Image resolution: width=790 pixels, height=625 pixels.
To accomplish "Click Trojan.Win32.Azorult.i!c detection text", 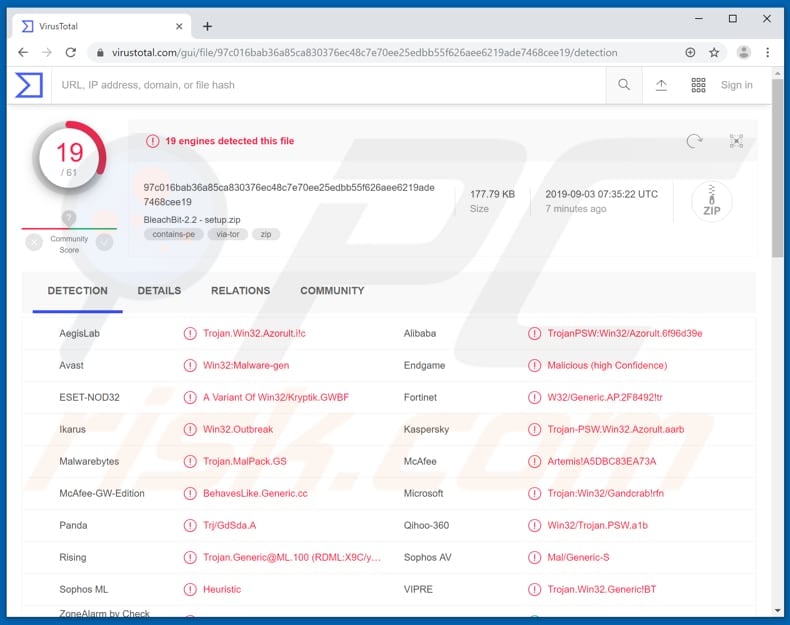I will coord(254,333).
